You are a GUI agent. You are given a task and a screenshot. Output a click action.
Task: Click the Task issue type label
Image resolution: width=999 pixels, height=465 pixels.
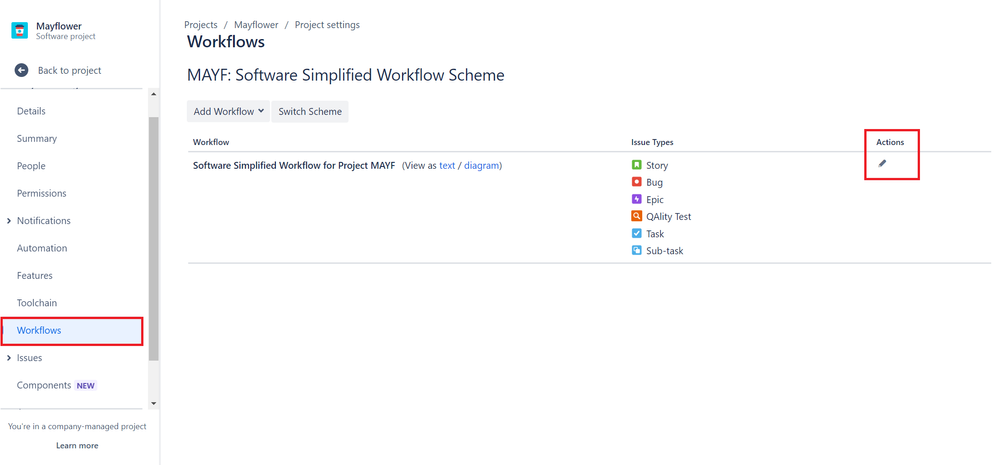(655, 234)
